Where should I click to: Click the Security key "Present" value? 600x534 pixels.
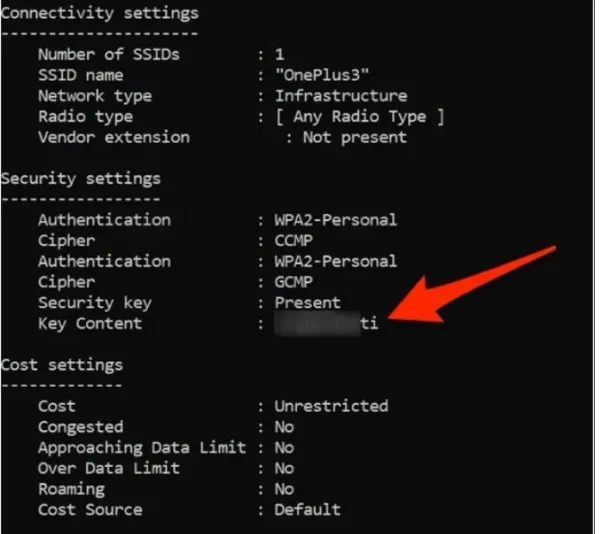[308, 302]
